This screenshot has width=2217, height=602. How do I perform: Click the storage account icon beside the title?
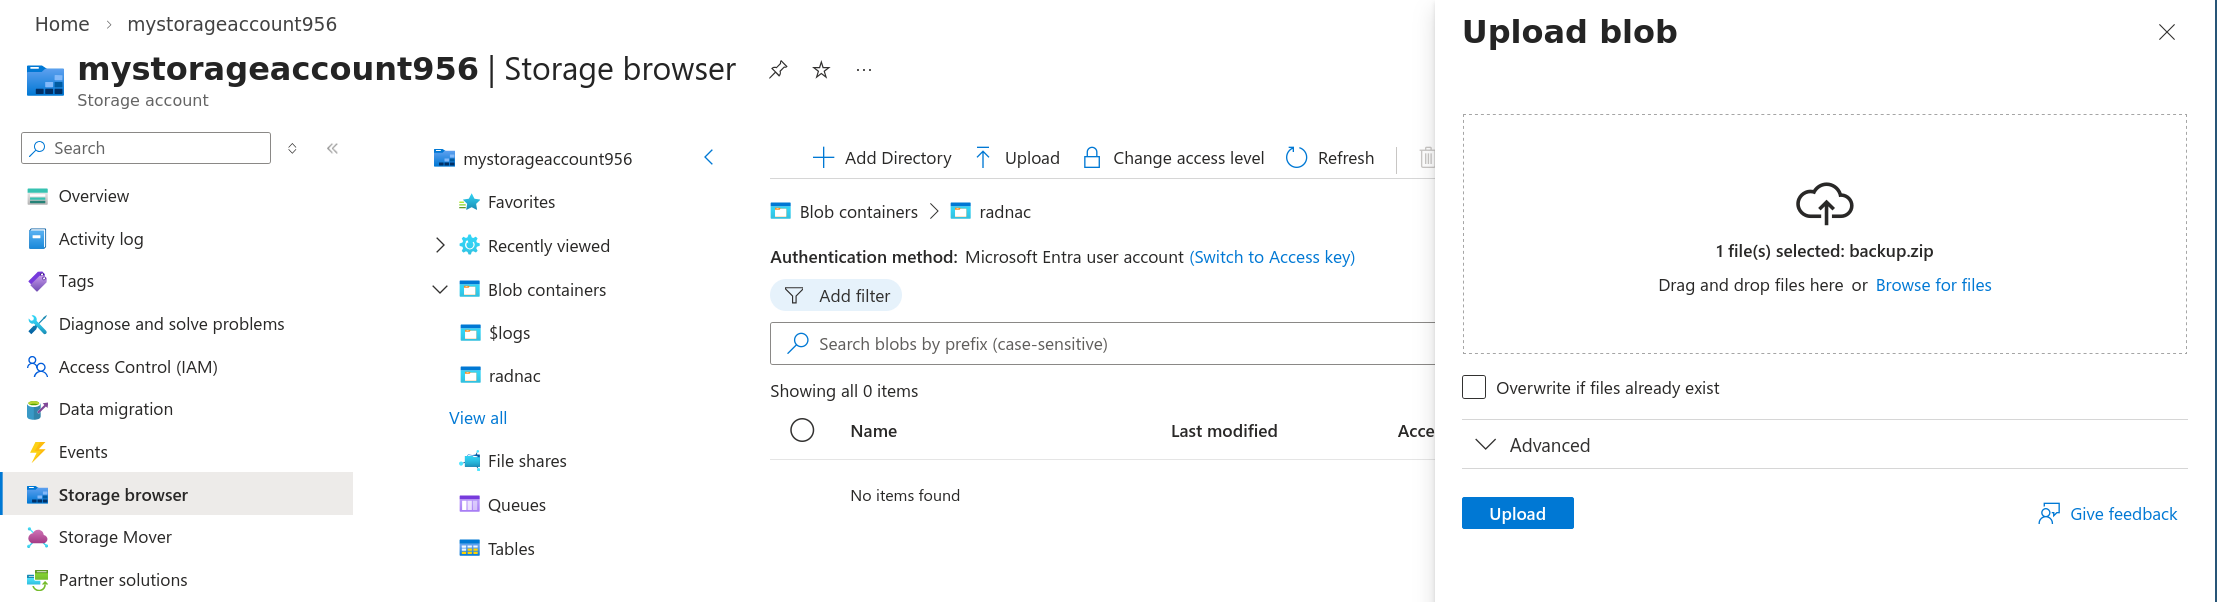(45, 80)
